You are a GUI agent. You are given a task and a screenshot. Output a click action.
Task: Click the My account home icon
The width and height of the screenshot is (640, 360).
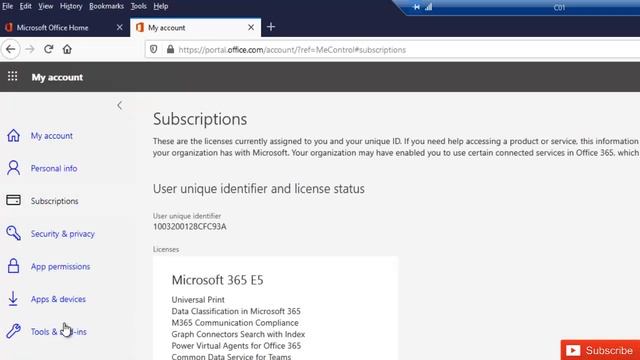point(13,135)
